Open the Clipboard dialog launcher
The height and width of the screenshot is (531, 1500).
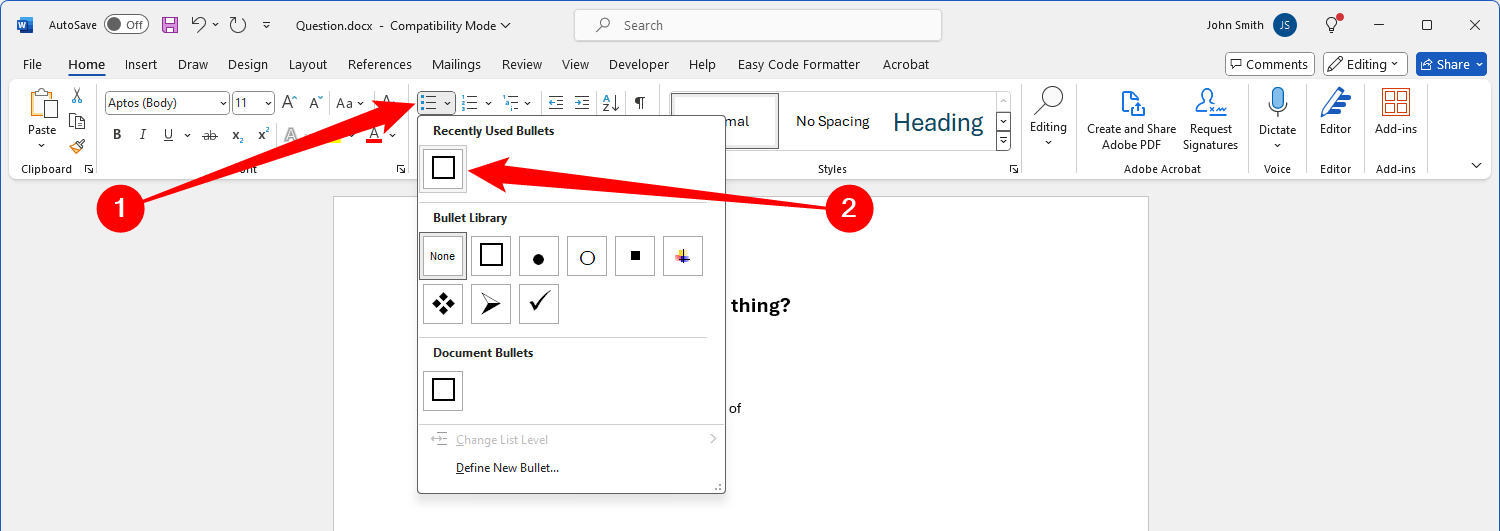click(x=88, y=170)
